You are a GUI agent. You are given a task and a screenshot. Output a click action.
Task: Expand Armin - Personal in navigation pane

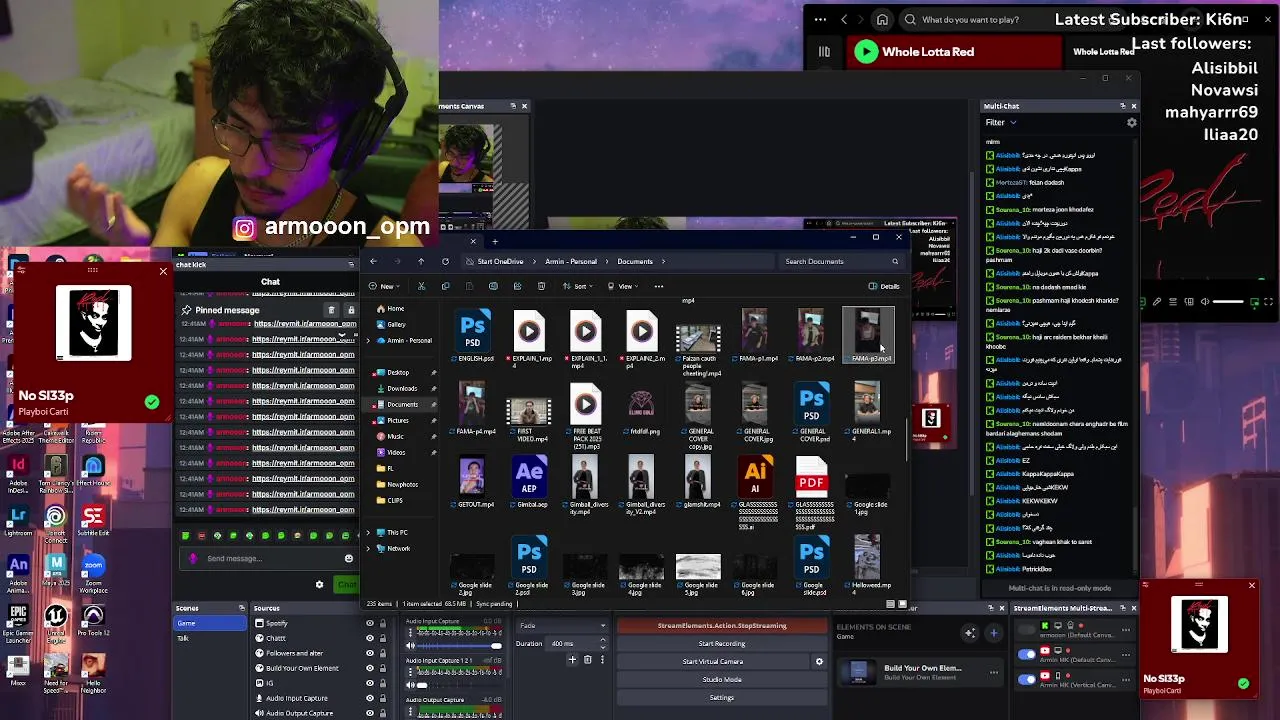click(x=368, y=341)
